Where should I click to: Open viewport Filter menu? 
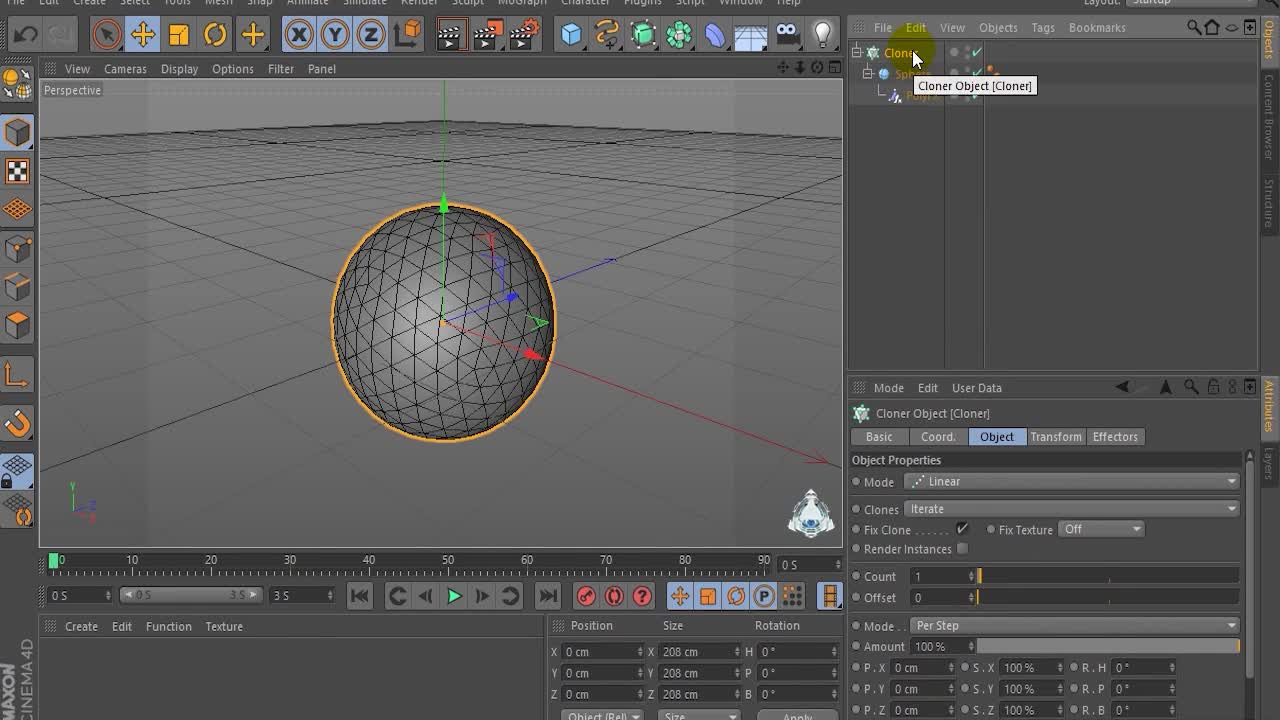[281, 69]
